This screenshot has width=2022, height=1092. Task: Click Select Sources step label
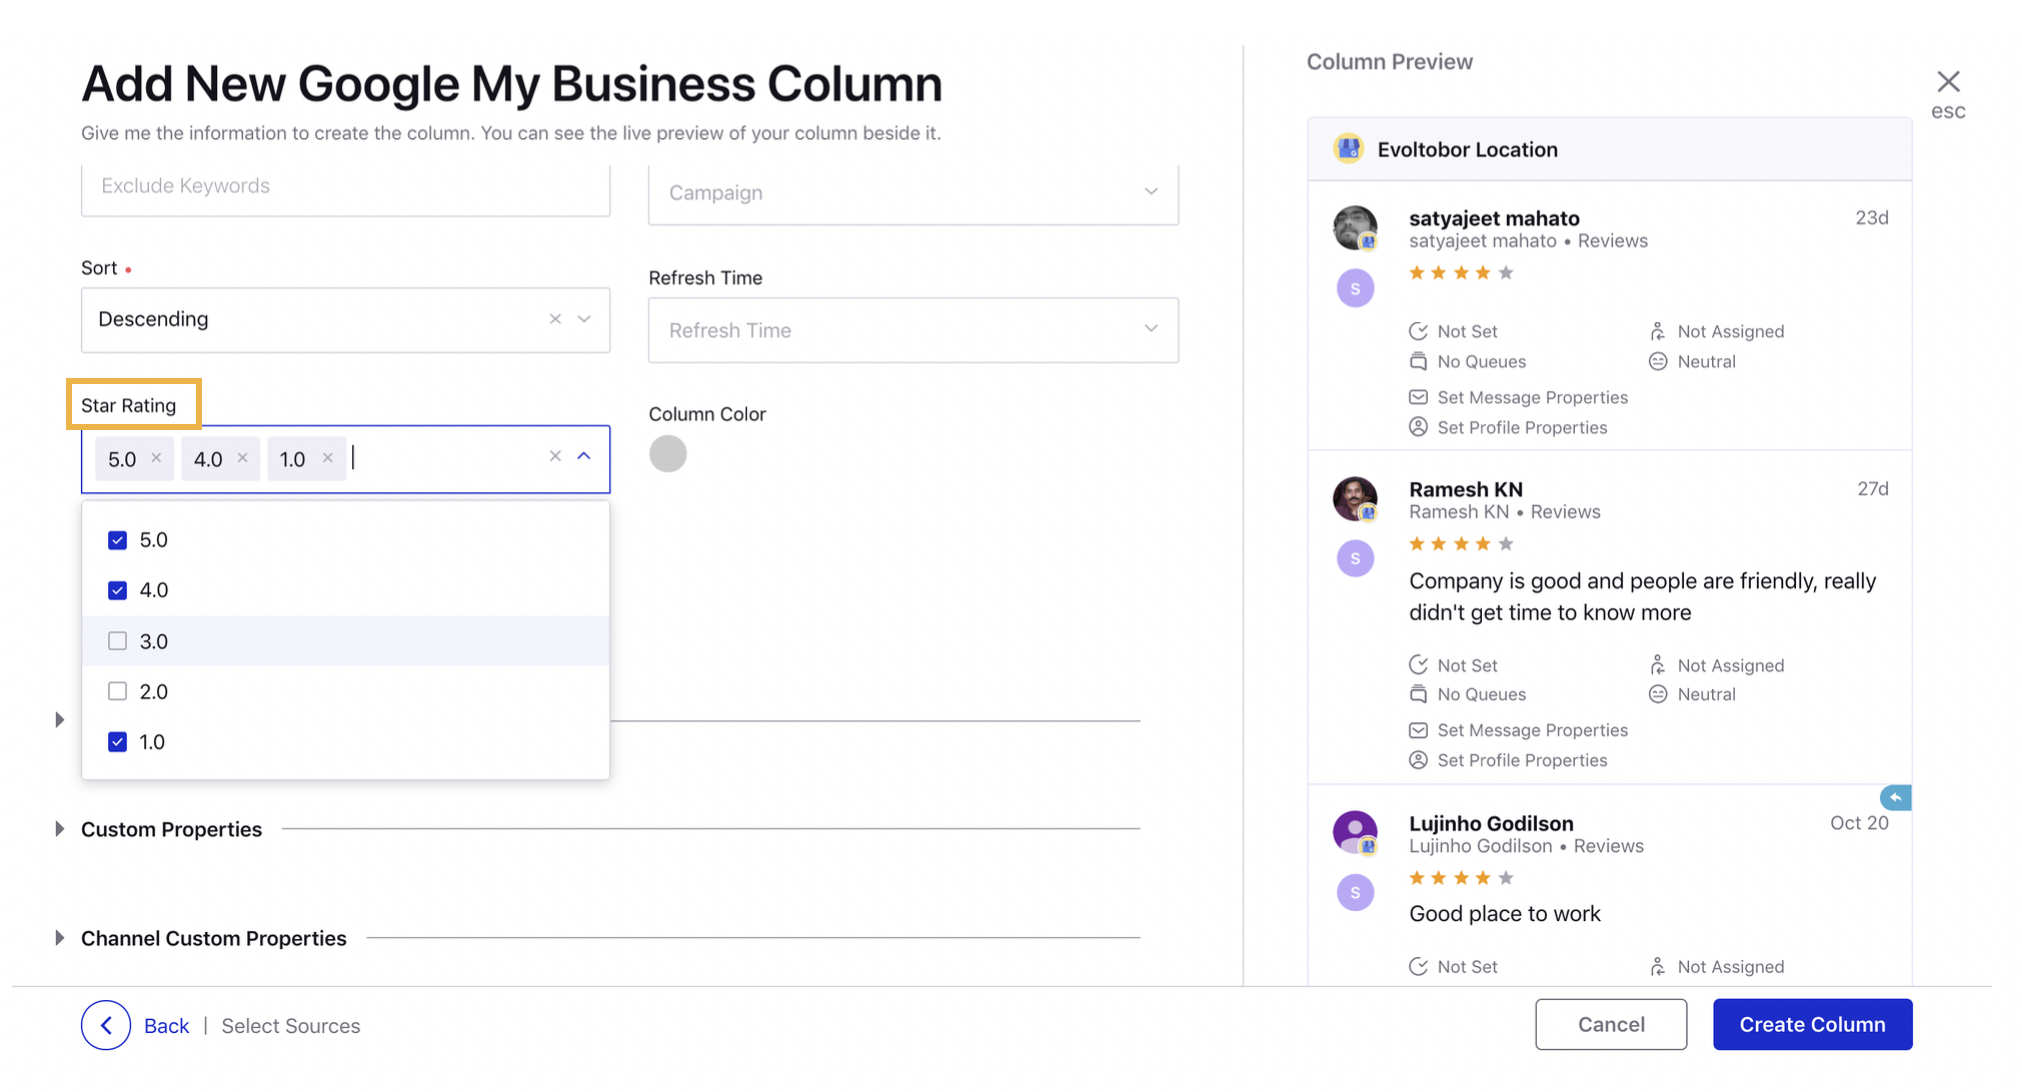(x=290, y=1026)
